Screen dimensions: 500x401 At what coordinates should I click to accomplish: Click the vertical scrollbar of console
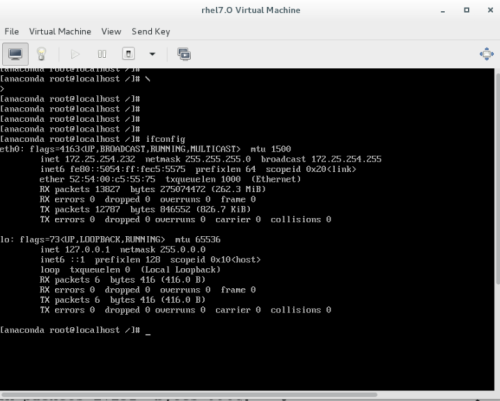click(x=497, y=178)
